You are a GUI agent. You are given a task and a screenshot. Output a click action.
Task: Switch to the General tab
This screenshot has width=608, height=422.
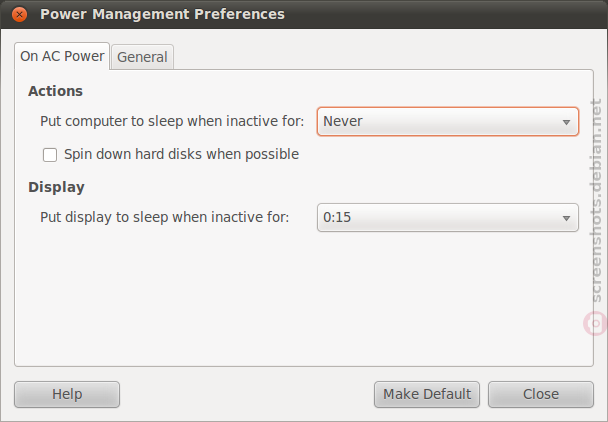[x=142, y=57]
